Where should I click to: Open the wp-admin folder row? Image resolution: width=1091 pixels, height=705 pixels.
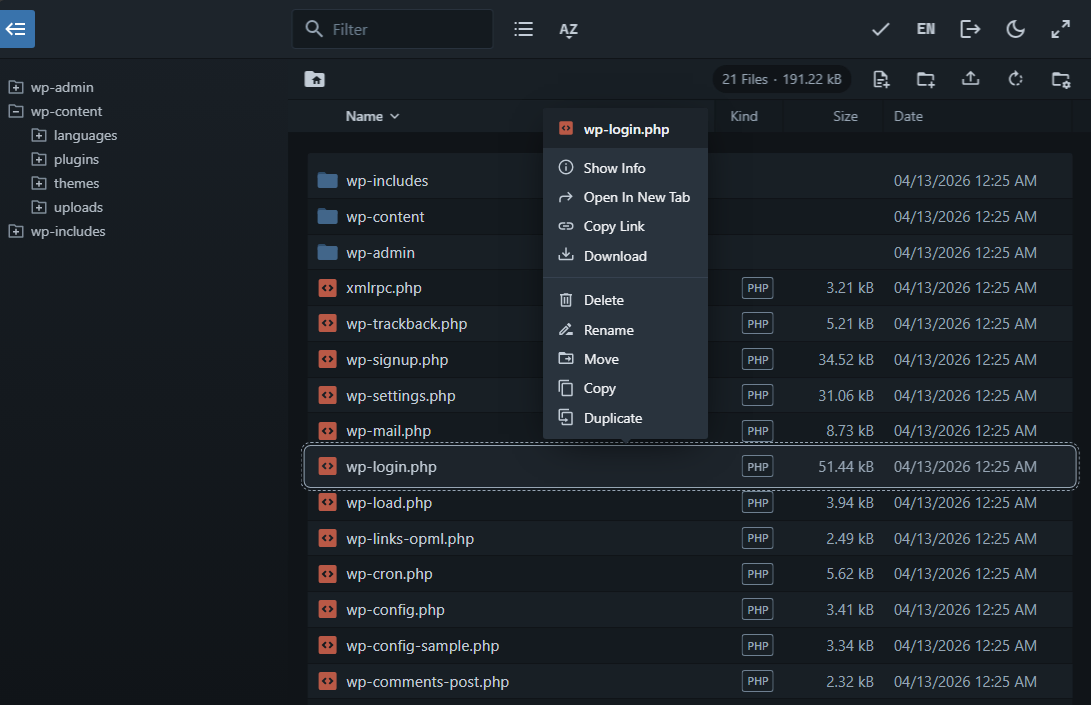690,253
